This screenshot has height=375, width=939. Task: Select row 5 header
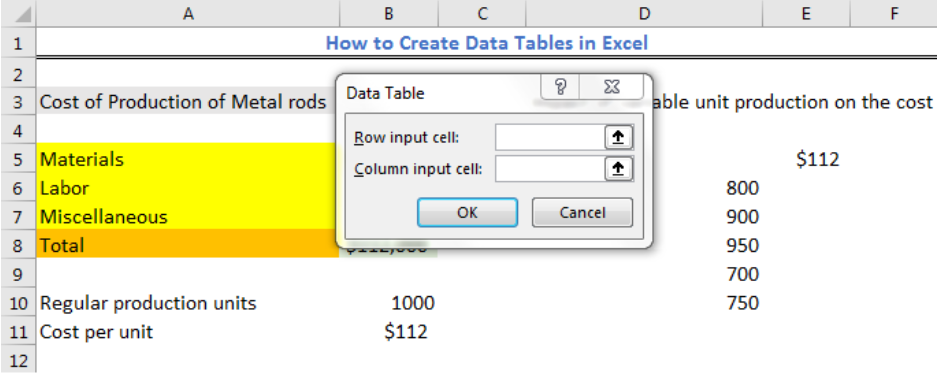click(x=18, y=159)
